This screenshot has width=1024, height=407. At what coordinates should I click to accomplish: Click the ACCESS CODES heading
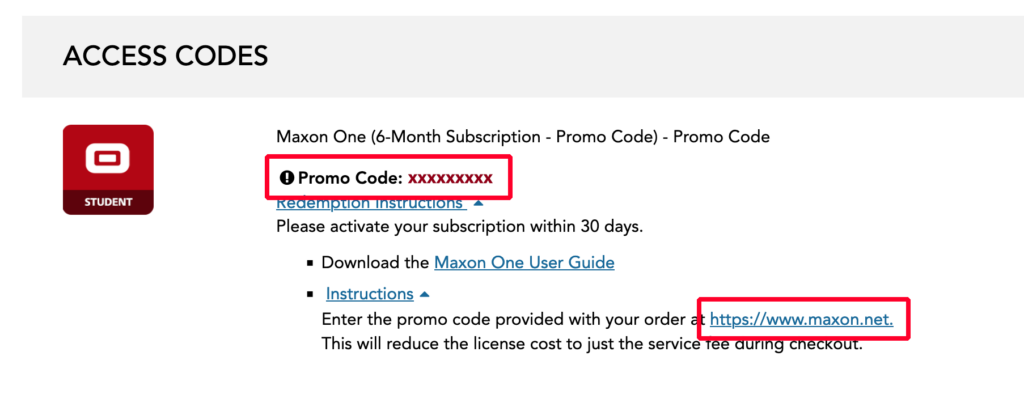(165, 56)
